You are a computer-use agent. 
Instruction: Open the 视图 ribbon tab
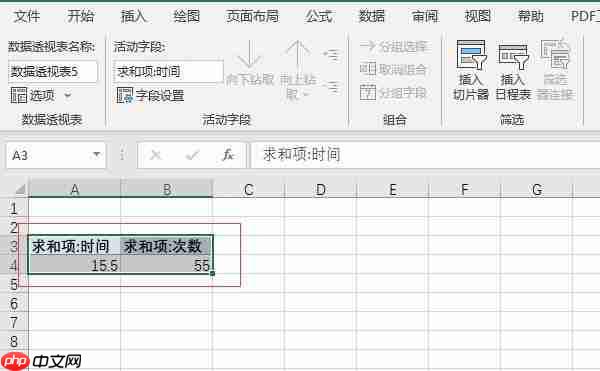click(x=478, y=16)
